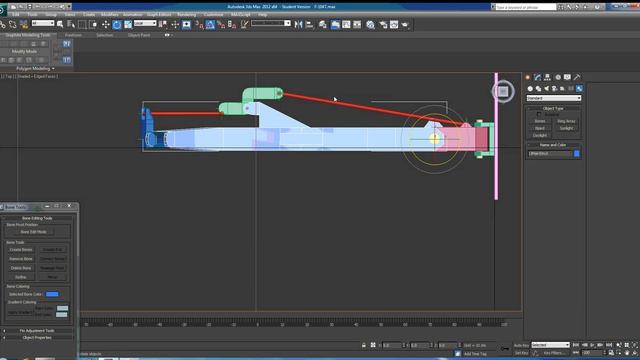Open the Render Setup icon

[383, 24]
